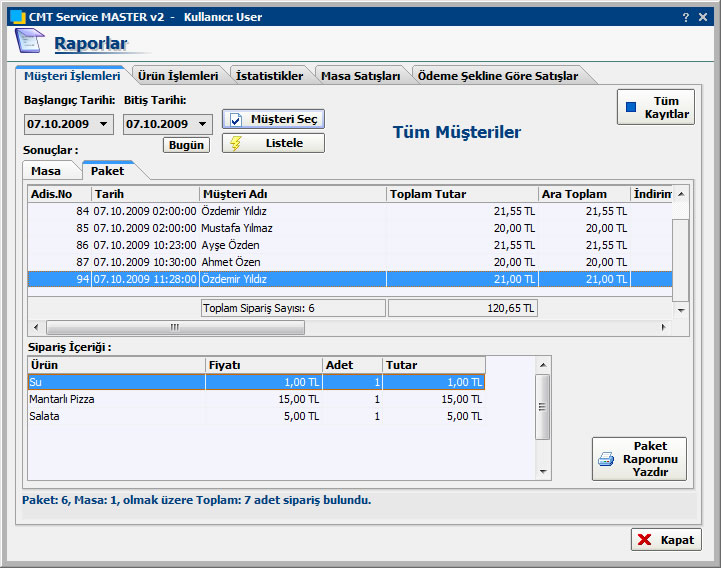Switch to the Ürün İşlemleri tab

(x=177, y=76)
